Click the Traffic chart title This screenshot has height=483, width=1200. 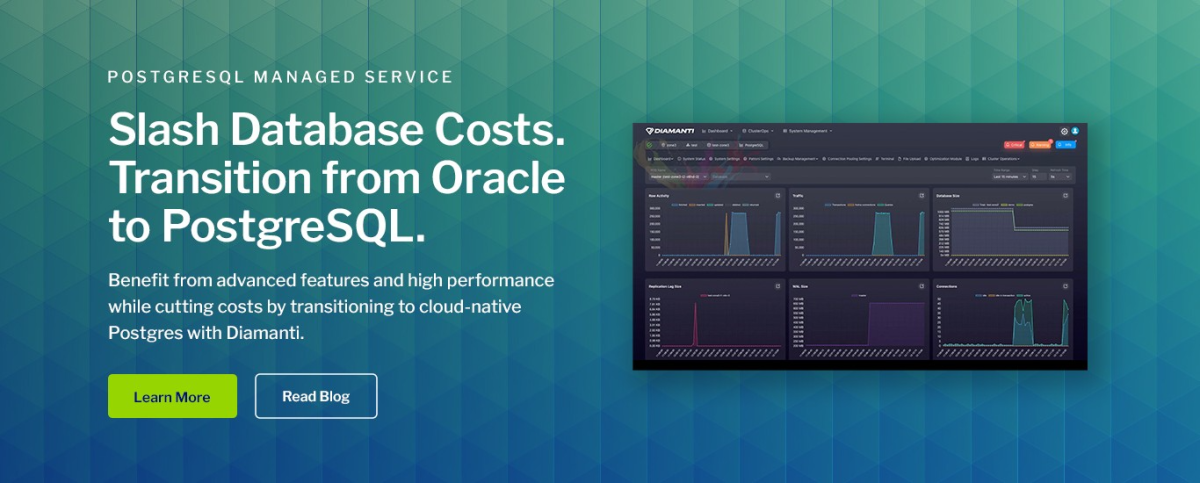pyautogui.click(x=798, y=195)
